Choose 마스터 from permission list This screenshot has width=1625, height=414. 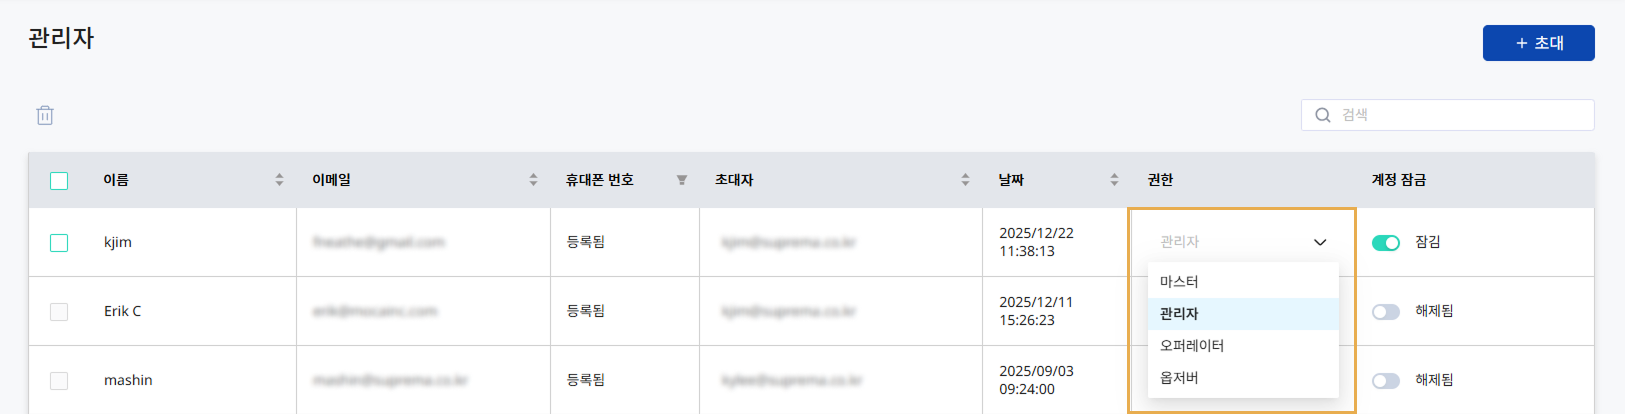tap(1180, 282)
